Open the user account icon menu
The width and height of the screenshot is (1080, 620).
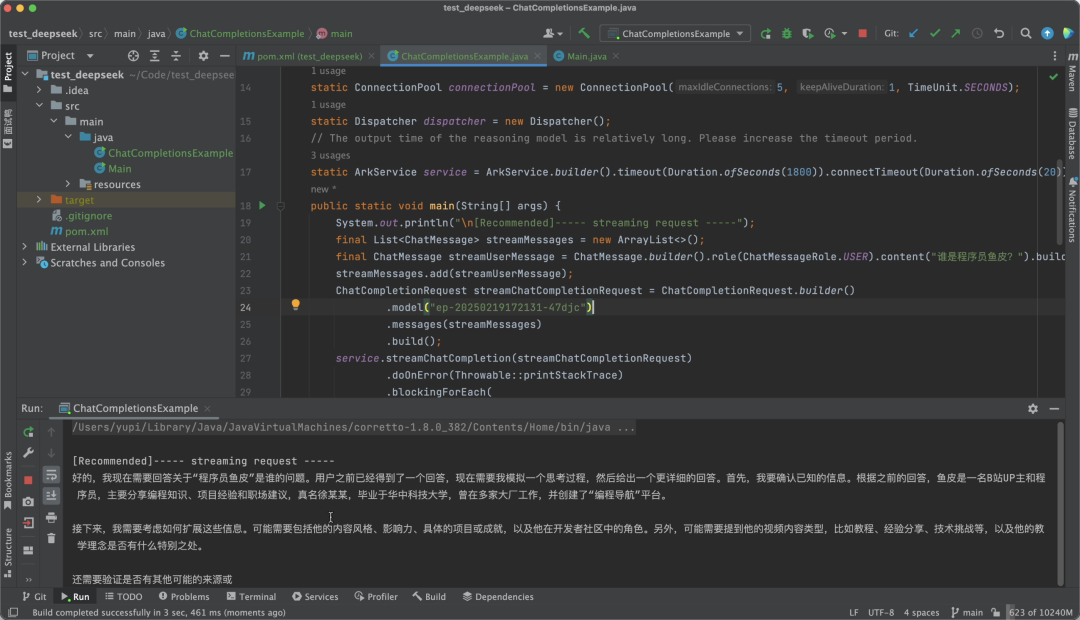click(552, 33)
